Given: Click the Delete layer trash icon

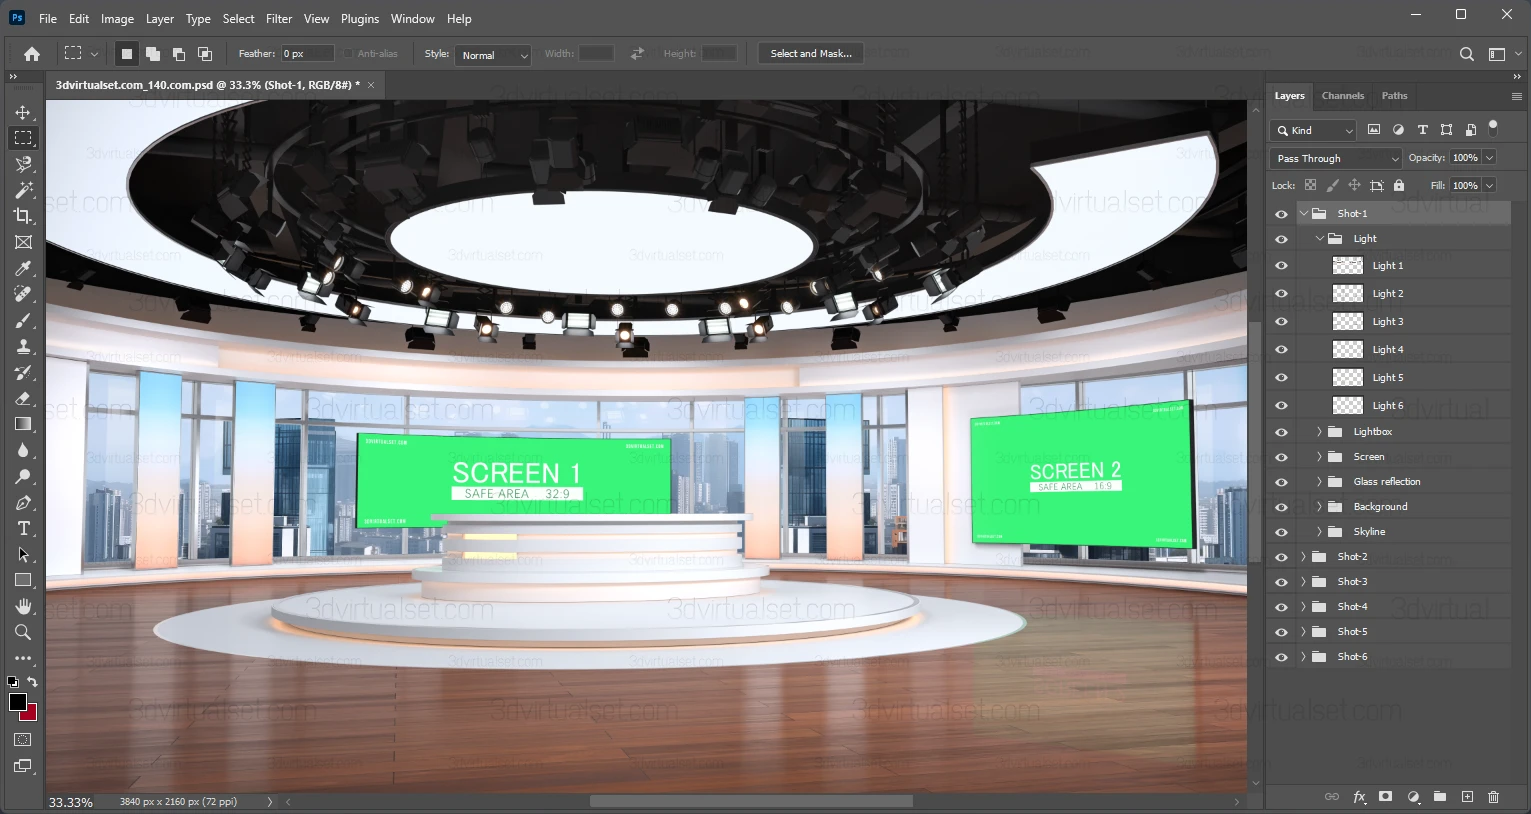Looking at the screenshot, I should [1493, 797].
